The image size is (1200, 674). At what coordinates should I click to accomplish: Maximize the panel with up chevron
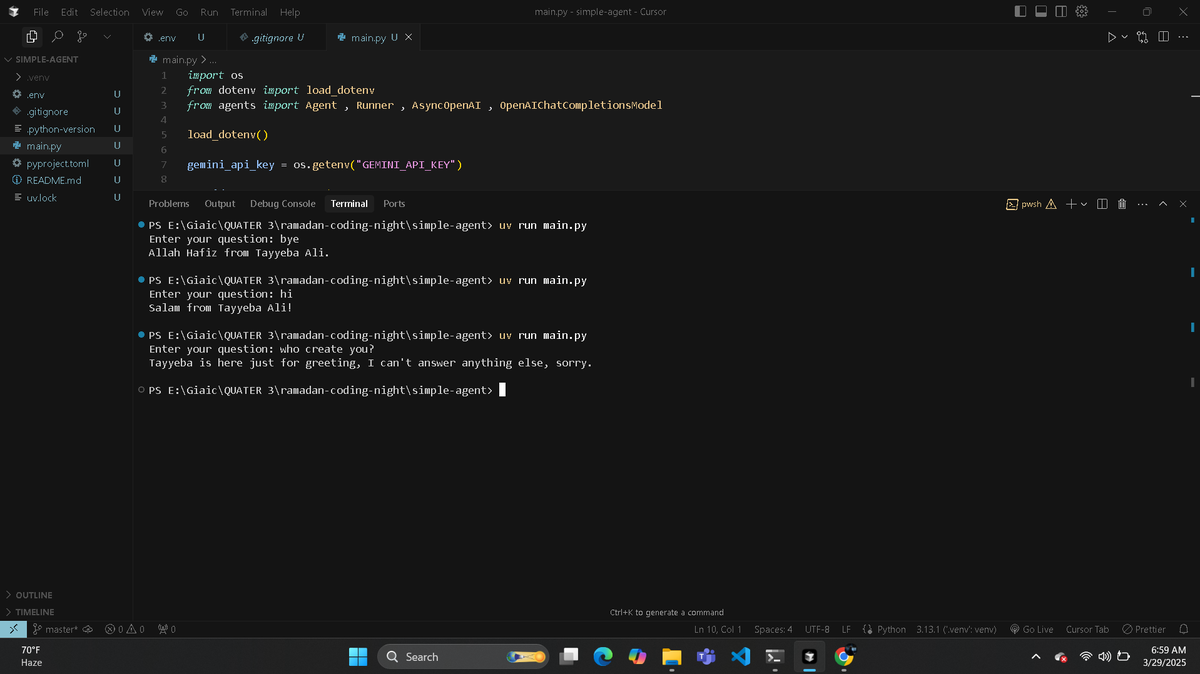click(1163, 204)
